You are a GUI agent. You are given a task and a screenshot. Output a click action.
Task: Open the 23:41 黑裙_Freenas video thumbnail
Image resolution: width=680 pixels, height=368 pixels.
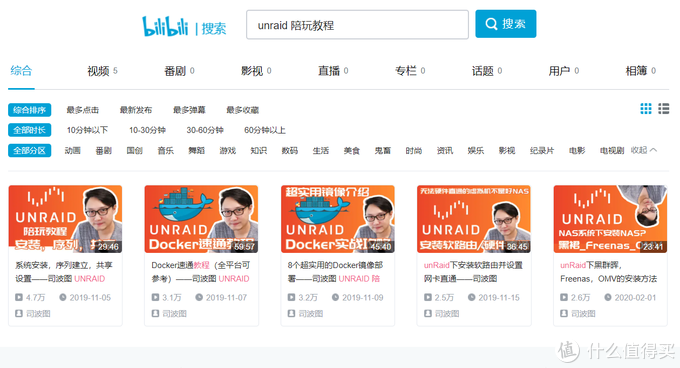(610, 219)
